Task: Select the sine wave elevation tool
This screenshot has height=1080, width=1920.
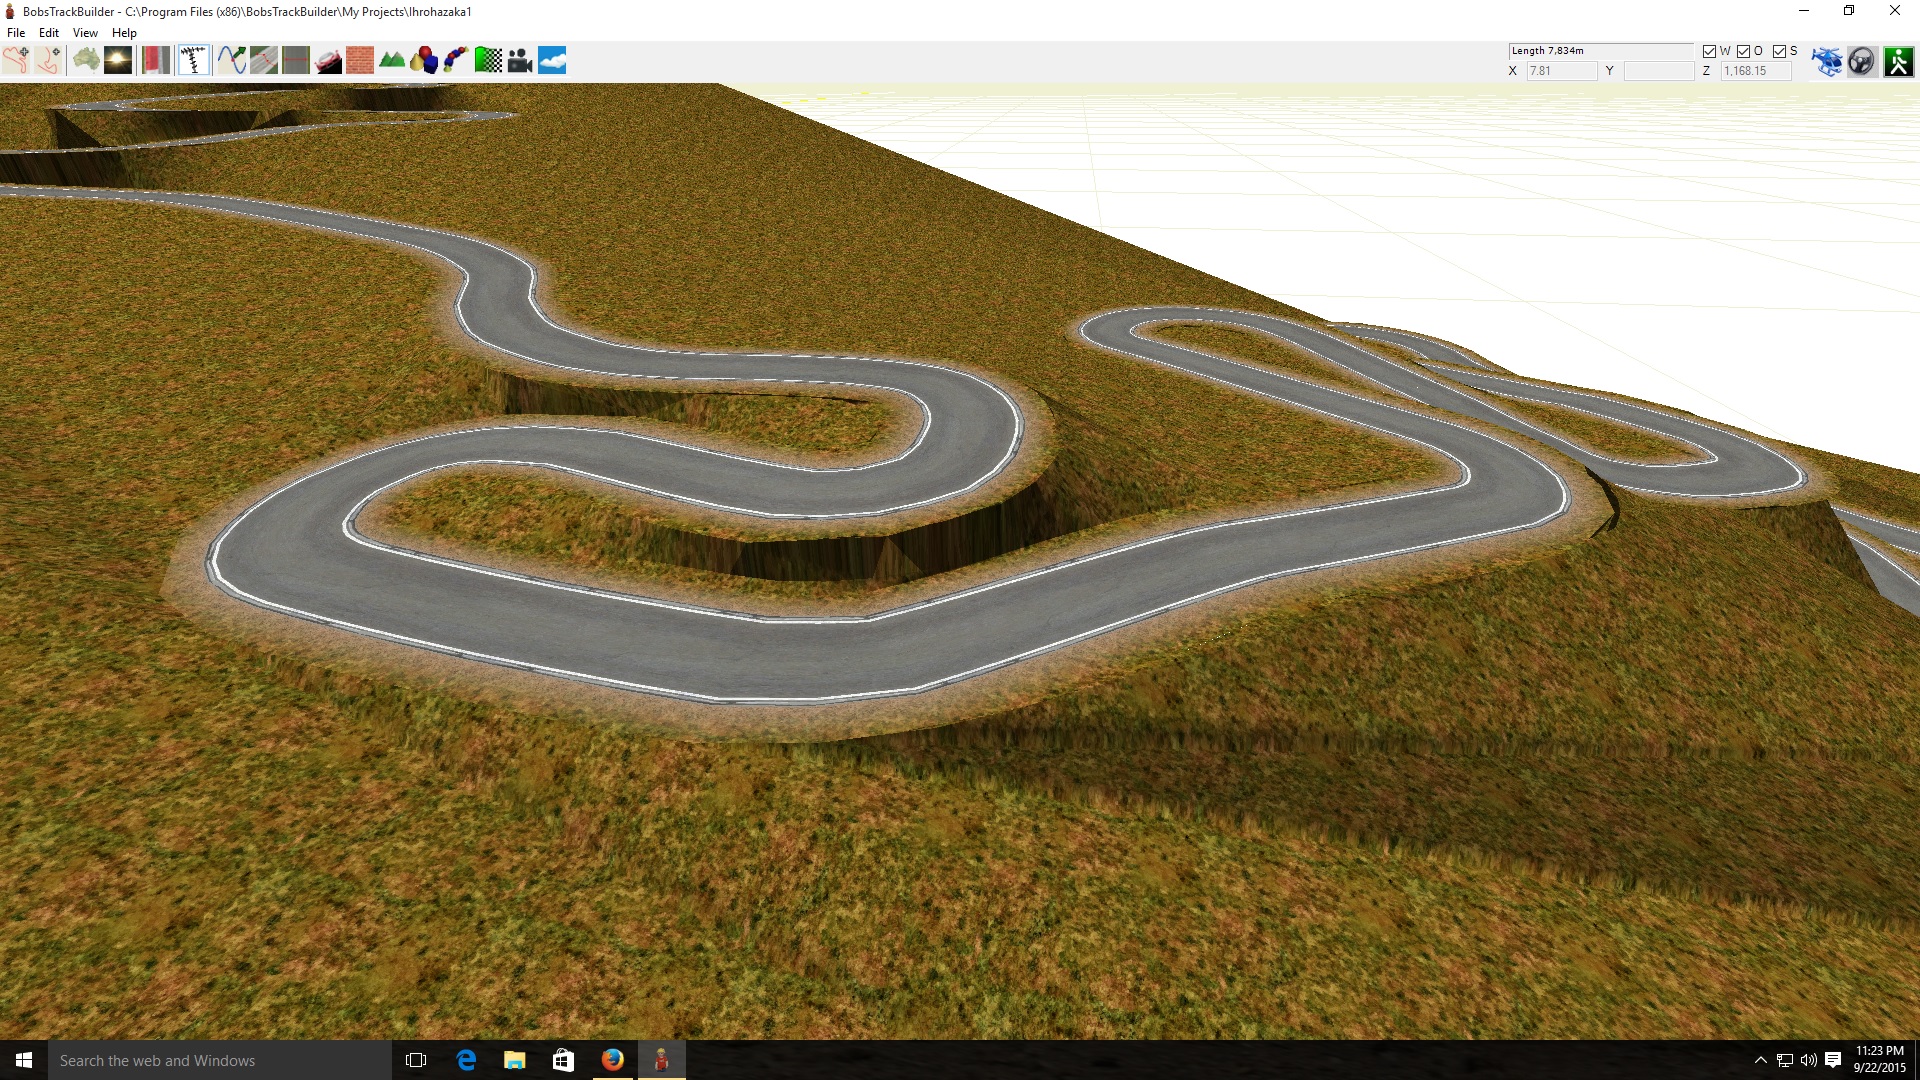Action: pyautogui.click(x=232, y=60)
